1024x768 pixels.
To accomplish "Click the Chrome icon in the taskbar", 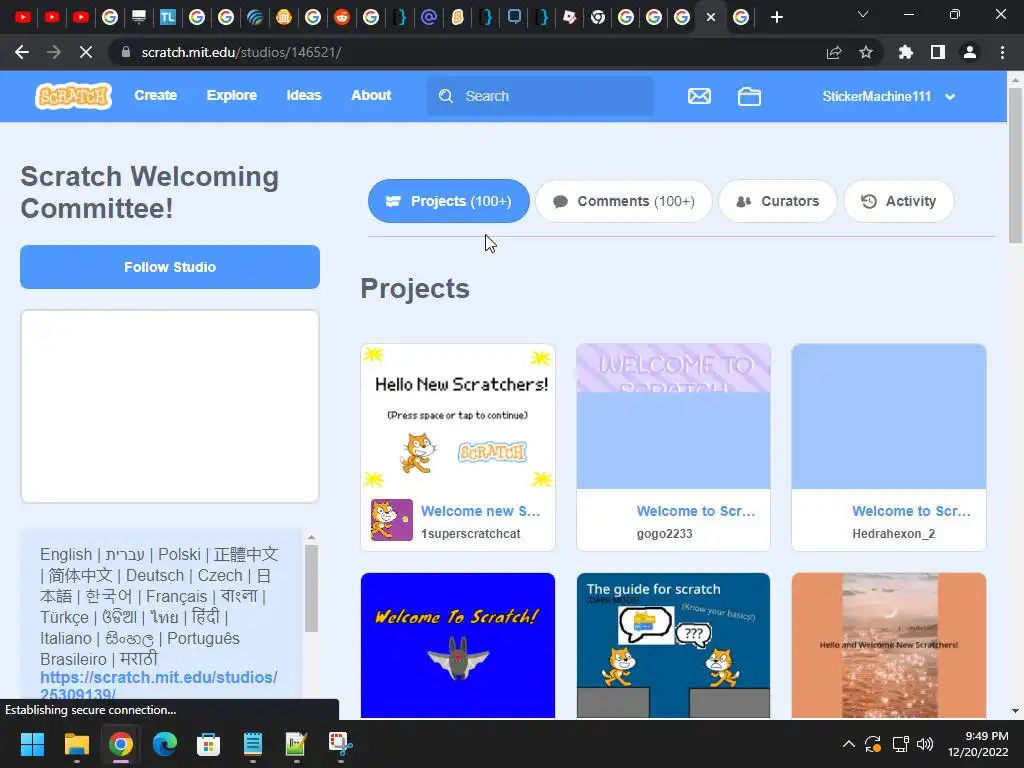I will point(121,744).
